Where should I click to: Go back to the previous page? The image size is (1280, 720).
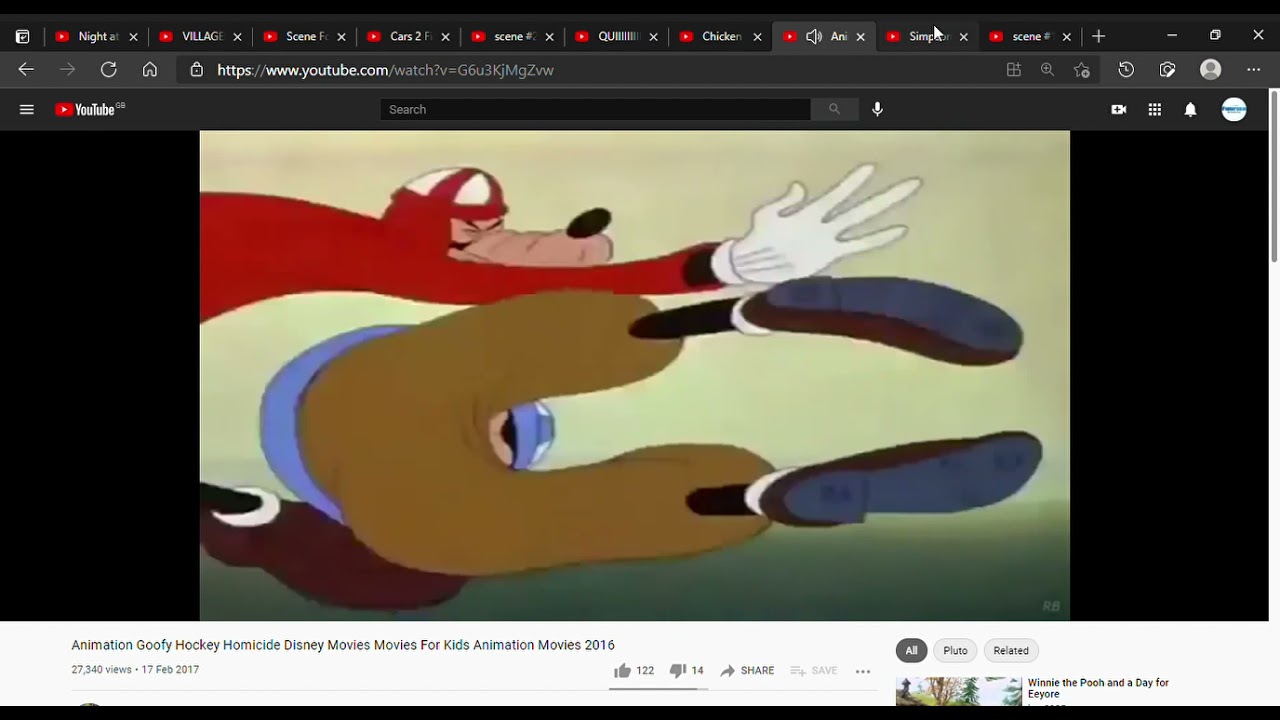point(26,70)
